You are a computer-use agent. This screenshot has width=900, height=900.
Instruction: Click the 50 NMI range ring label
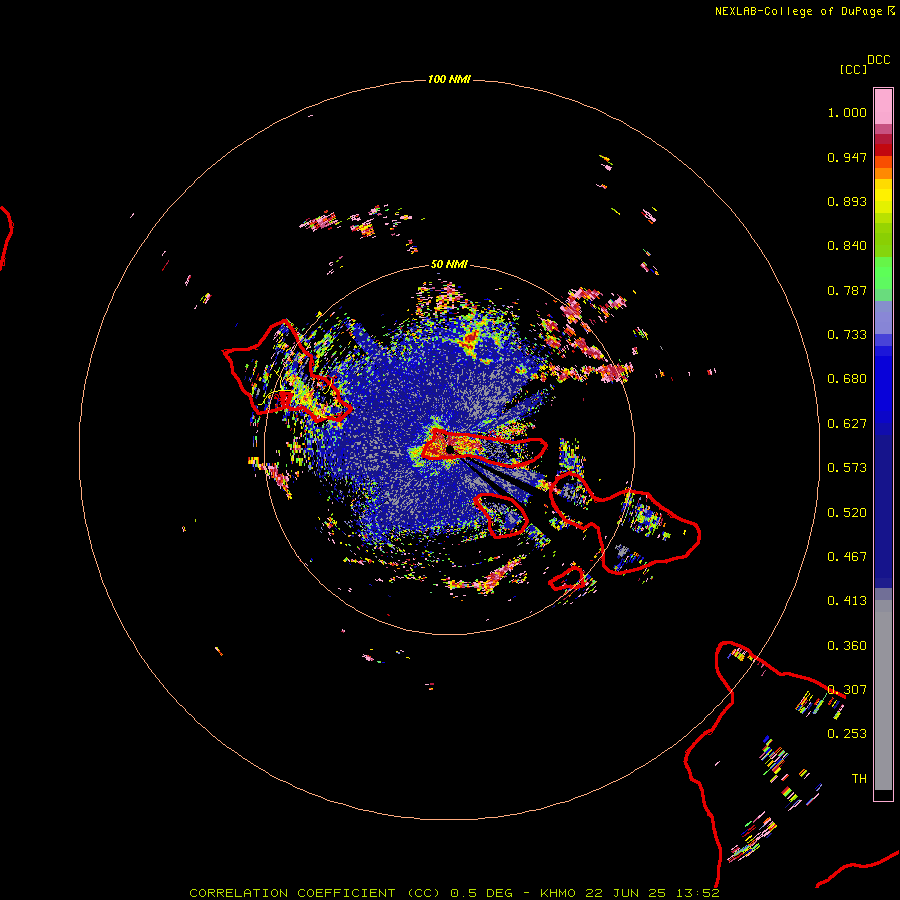(x=449, y=264)
